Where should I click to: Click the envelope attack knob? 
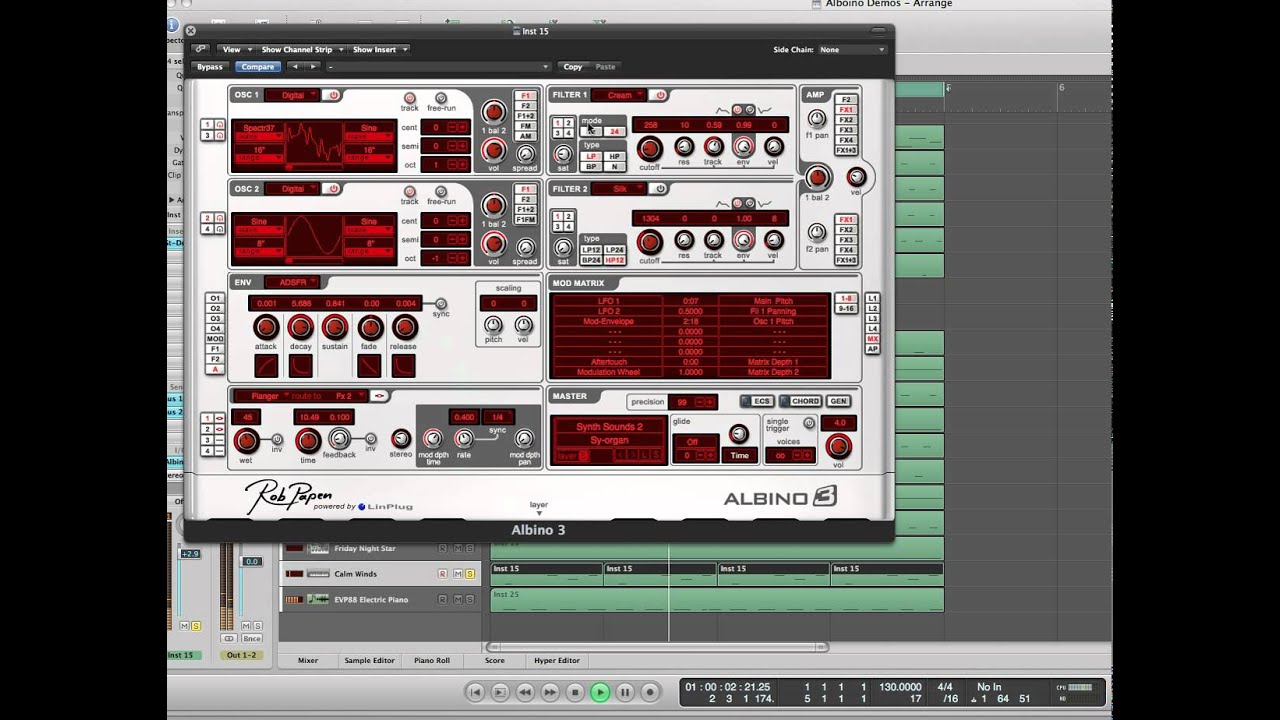point(265,327)
